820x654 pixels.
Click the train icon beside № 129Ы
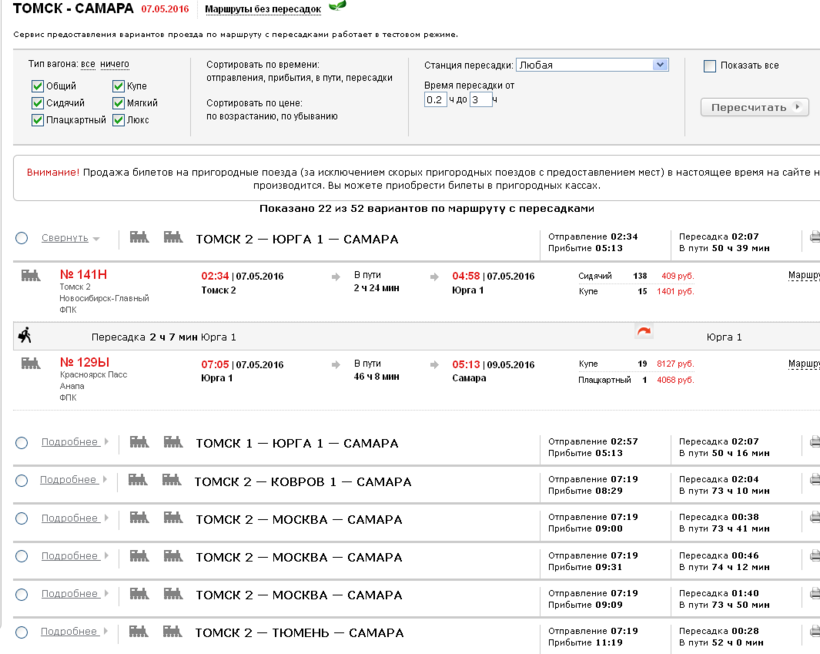[31, 363]
